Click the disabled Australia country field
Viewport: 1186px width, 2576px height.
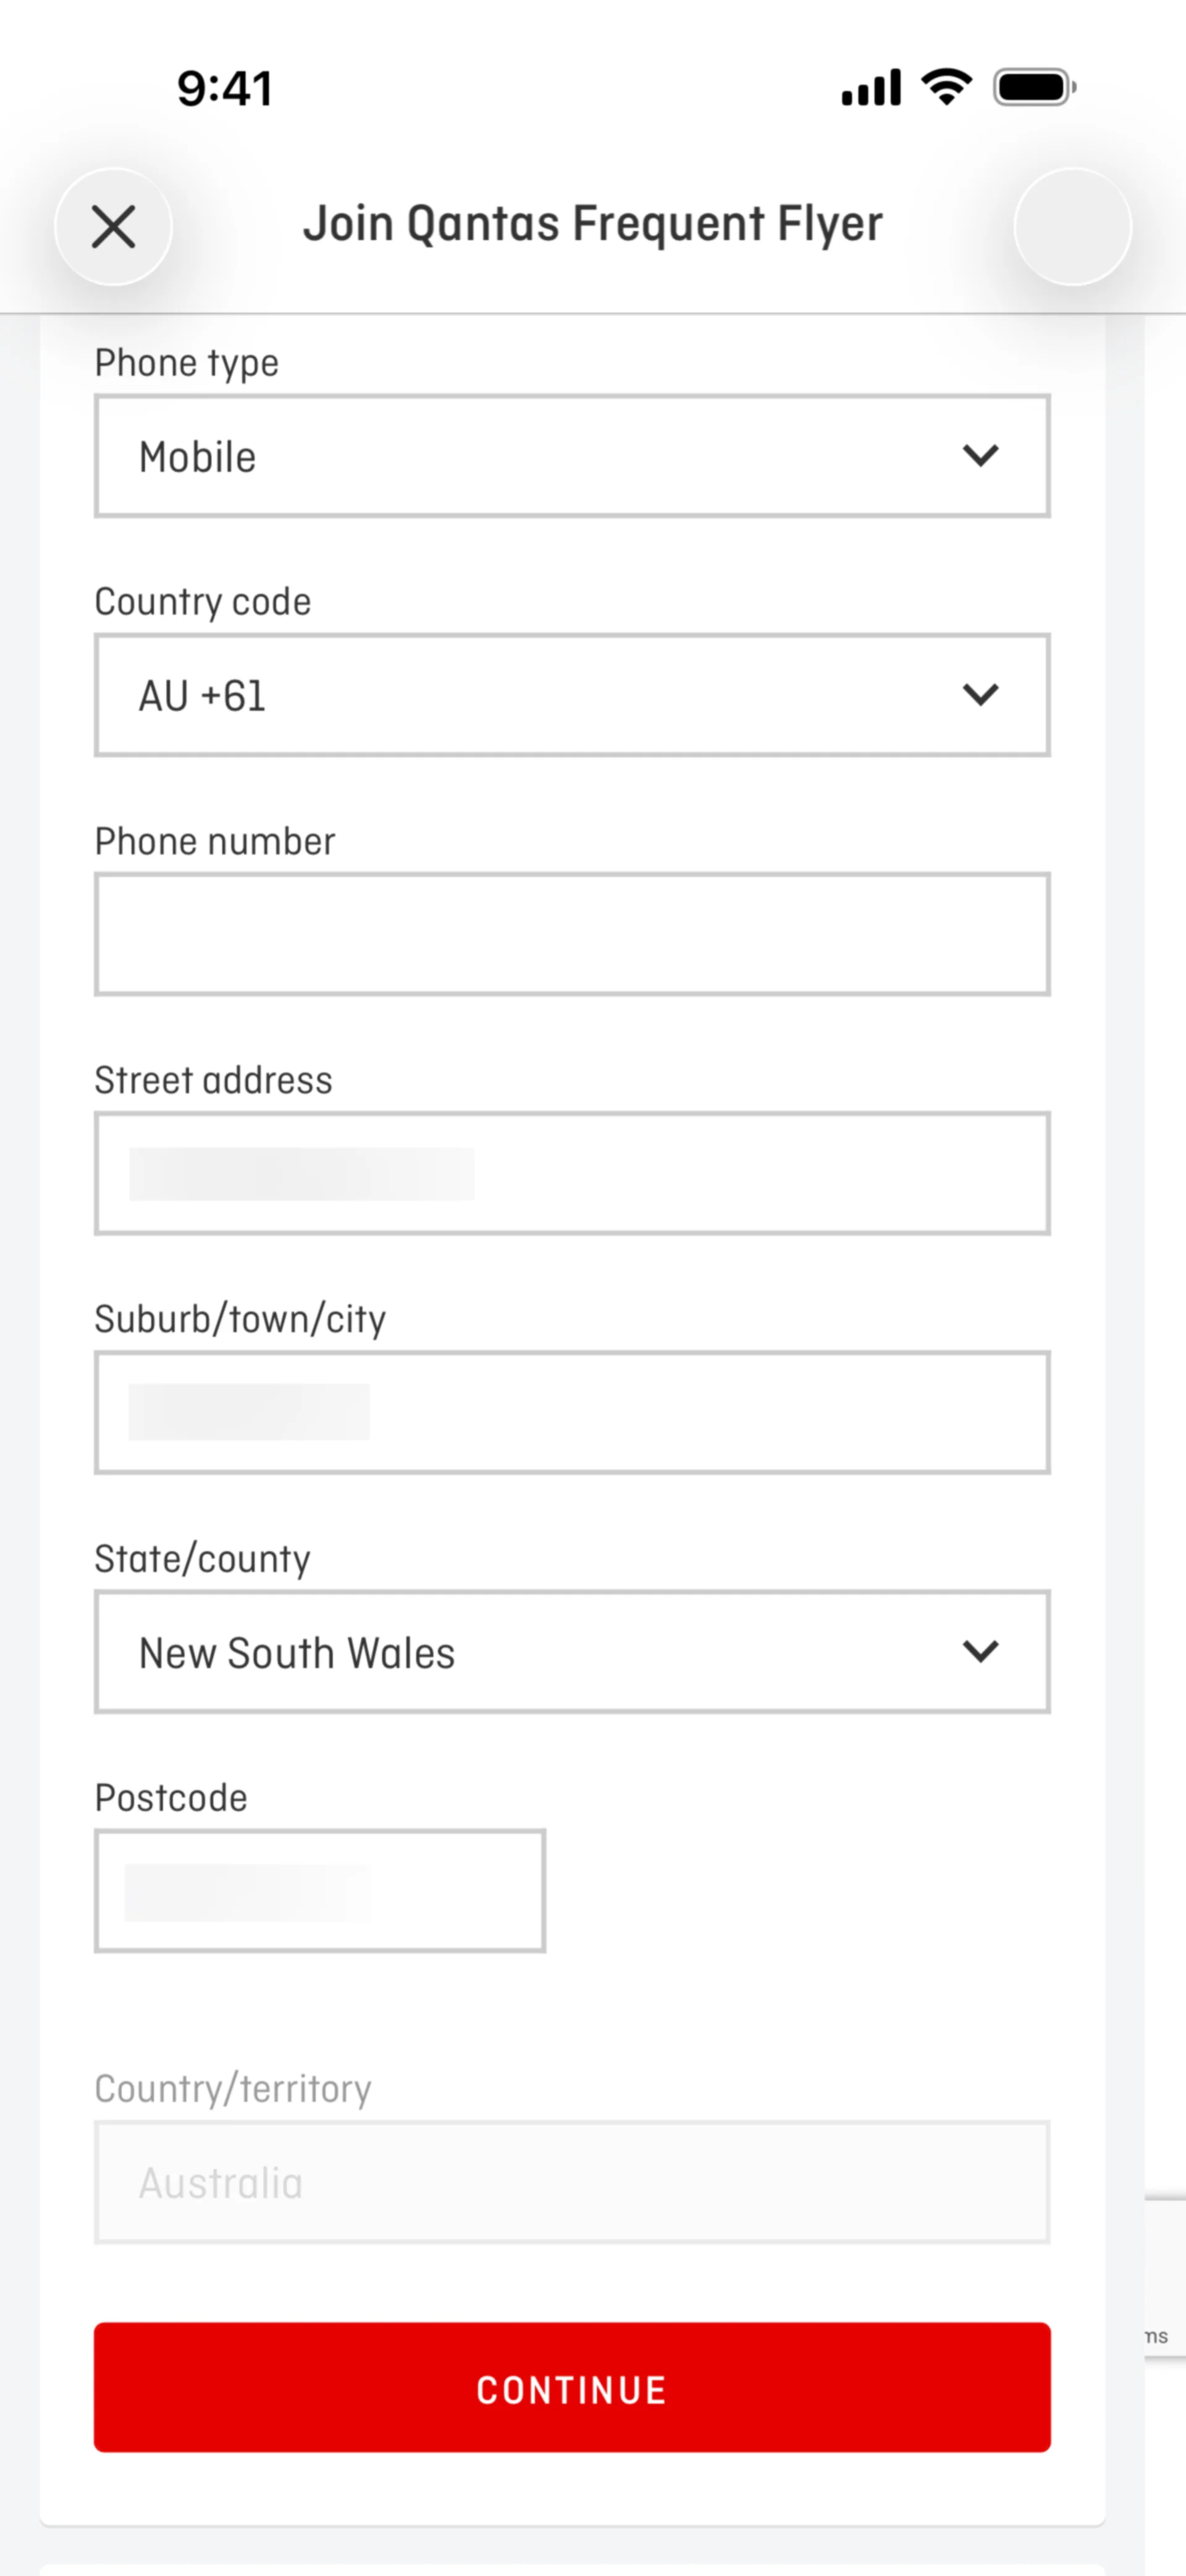click(572, 2182)
